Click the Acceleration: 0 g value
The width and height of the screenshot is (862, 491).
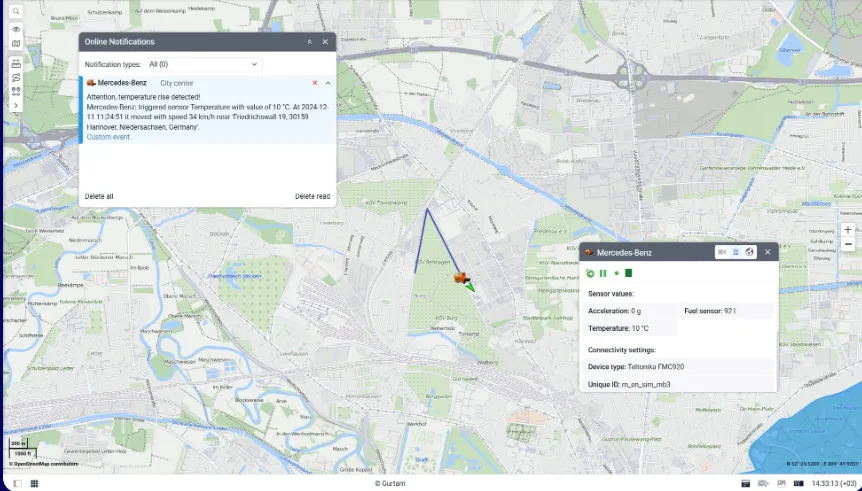click(x=615, y=311)
